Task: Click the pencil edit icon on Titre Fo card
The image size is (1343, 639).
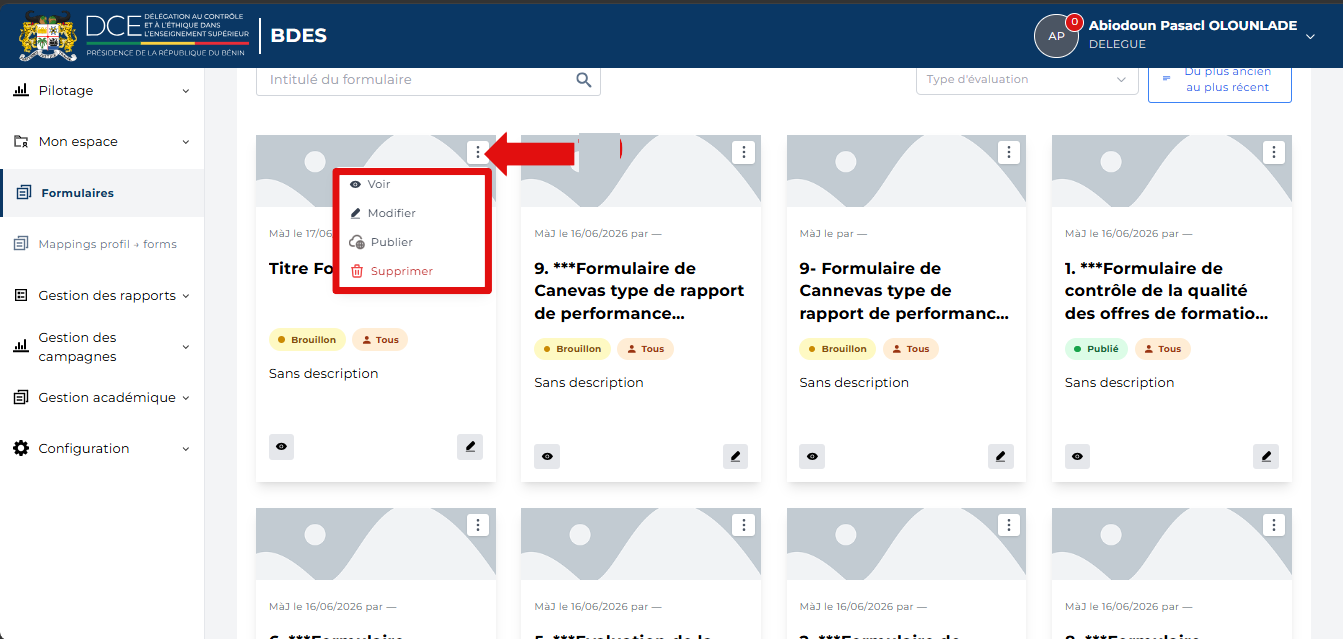Action: pyautogui.click(x=470, y=447)
